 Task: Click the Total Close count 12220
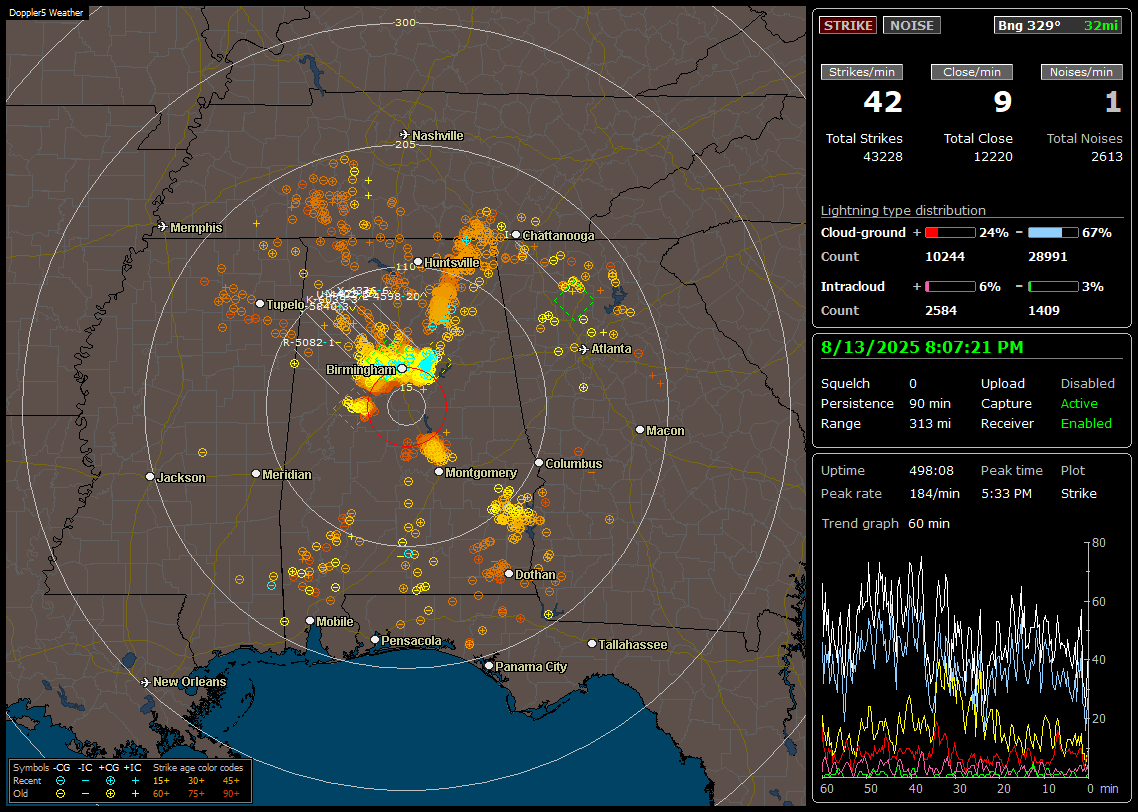pyautogui.click(x=993, y=157)
